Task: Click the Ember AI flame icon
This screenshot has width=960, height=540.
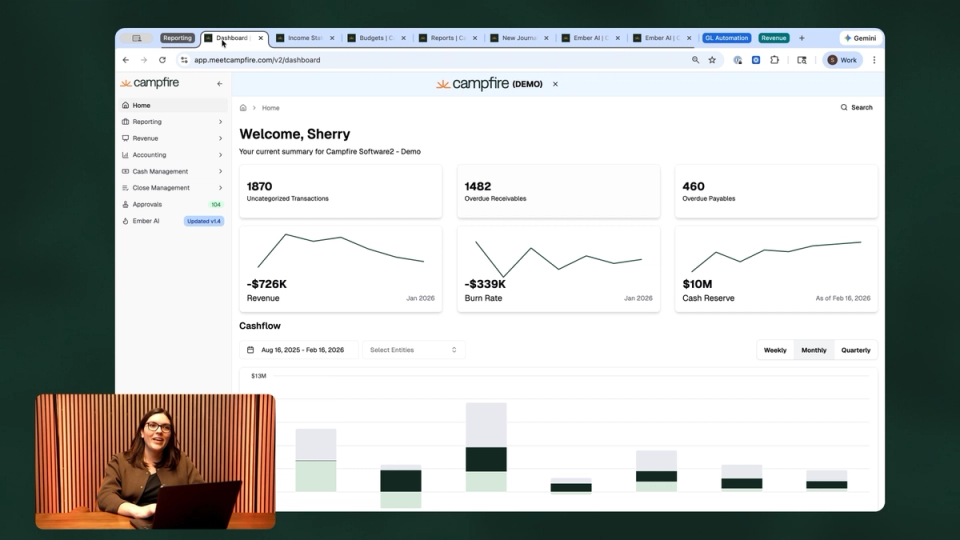Action: [126, 221]
